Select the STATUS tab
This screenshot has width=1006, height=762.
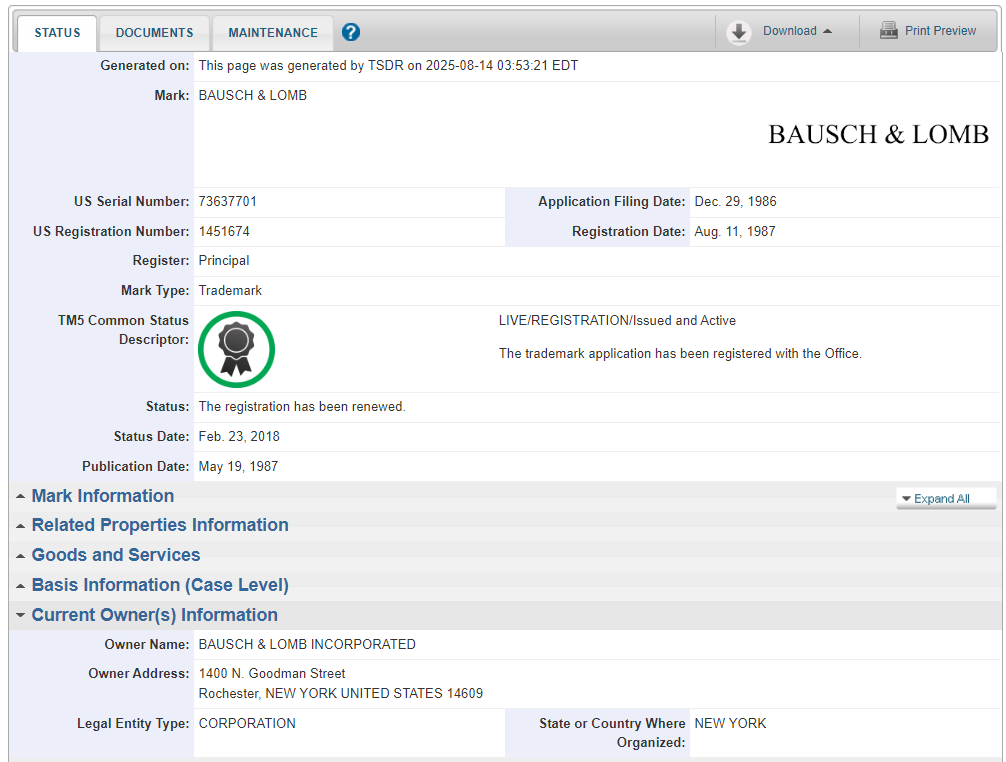[x=57, y=33]
